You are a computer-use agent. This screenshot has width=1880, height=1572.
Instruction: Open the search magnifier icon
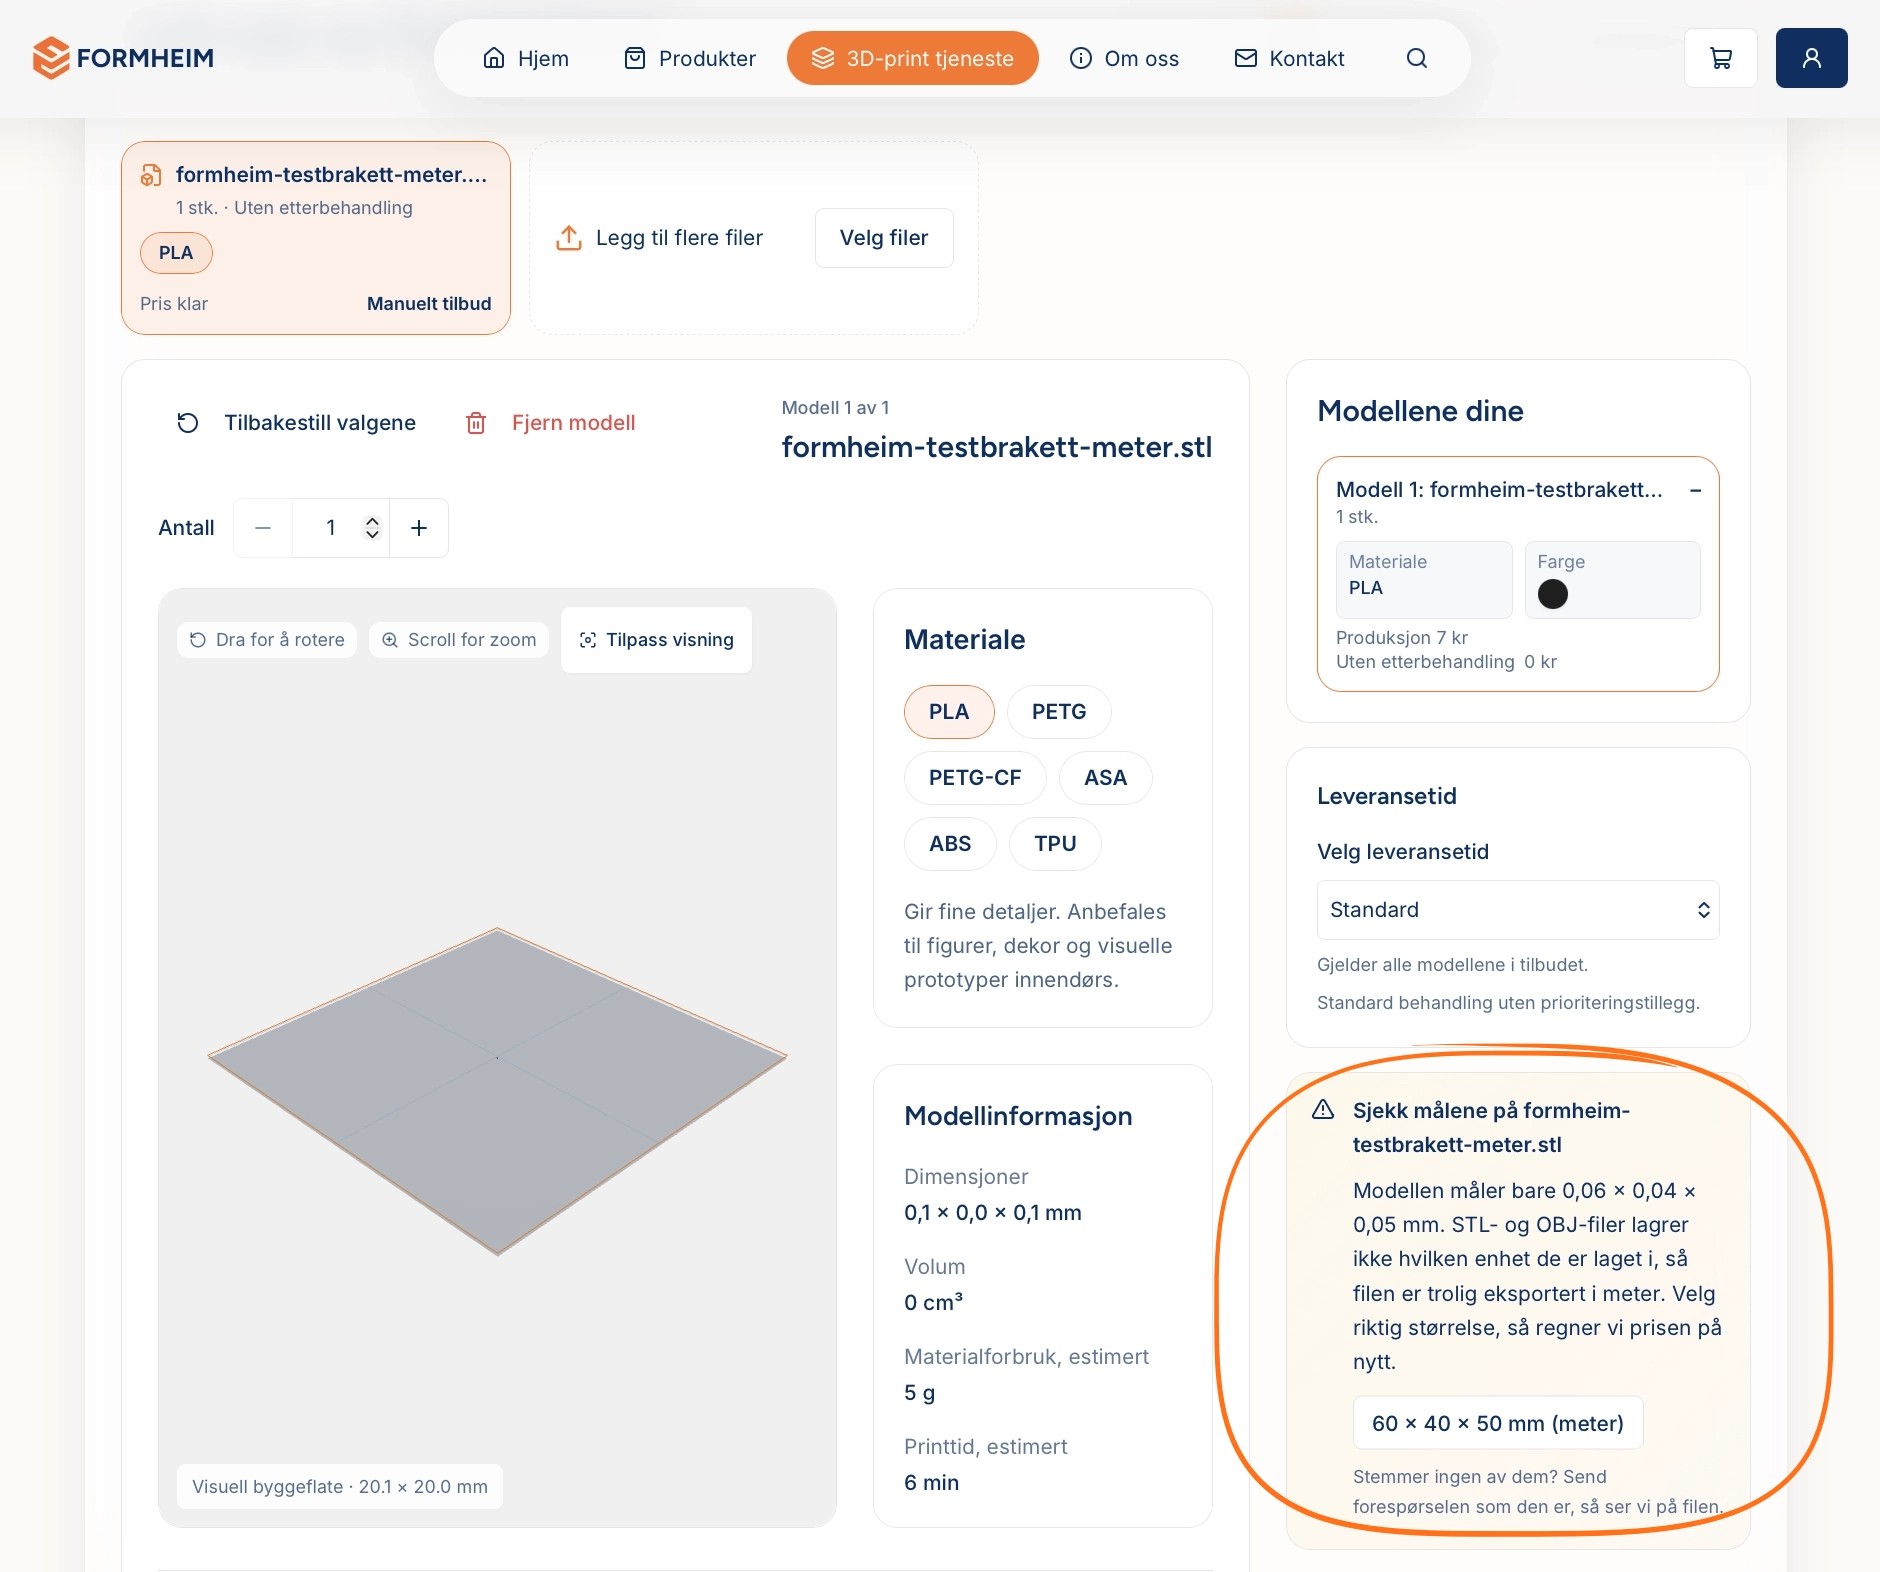(x=1417, y=58)
